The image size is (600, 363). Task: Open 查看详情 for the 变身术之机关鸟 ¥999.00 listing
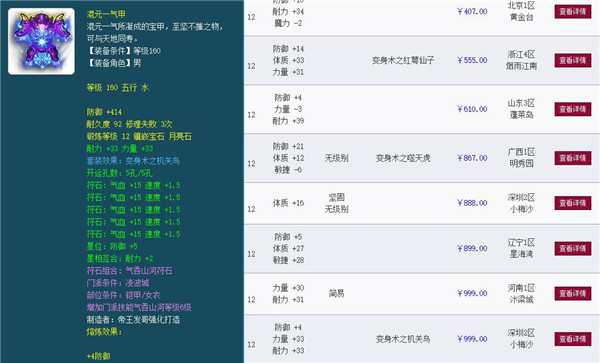573,339
